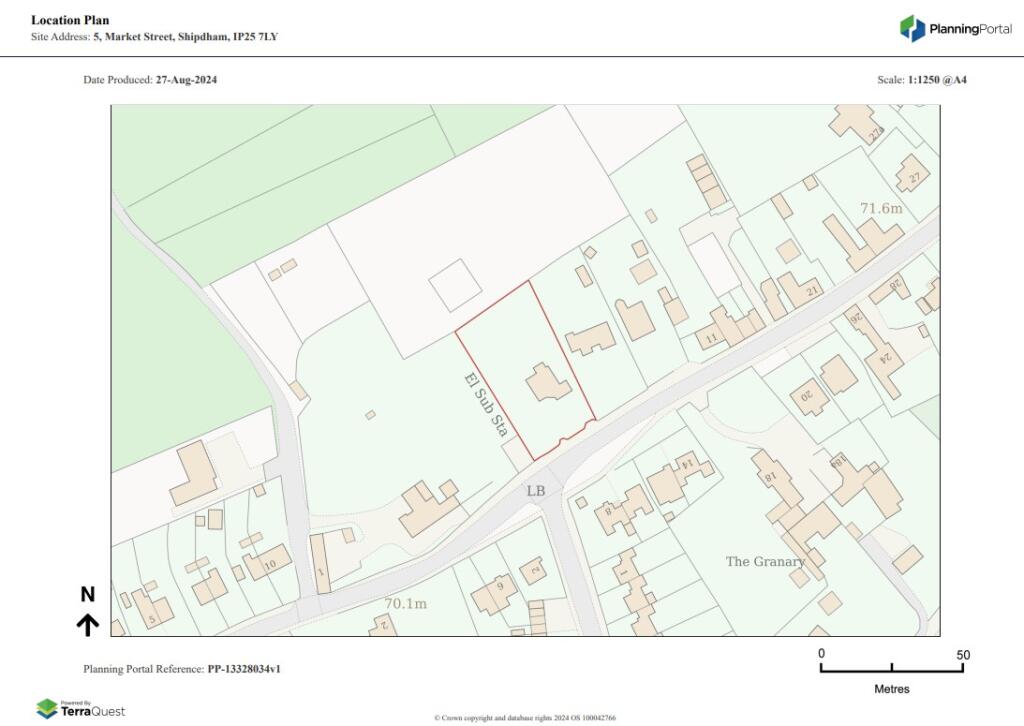Viewport: 1024px width, 726px height.
Task: Click the 70.1m spot height label
Action: (406, 604)
